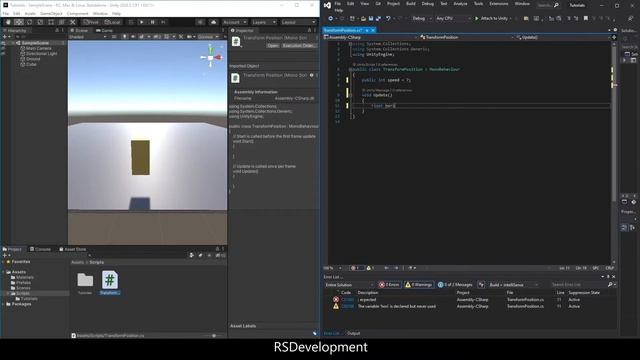640x360 pixels.
Task: Select the Move tool in Unity toolbar
Action: coord(19,22)
